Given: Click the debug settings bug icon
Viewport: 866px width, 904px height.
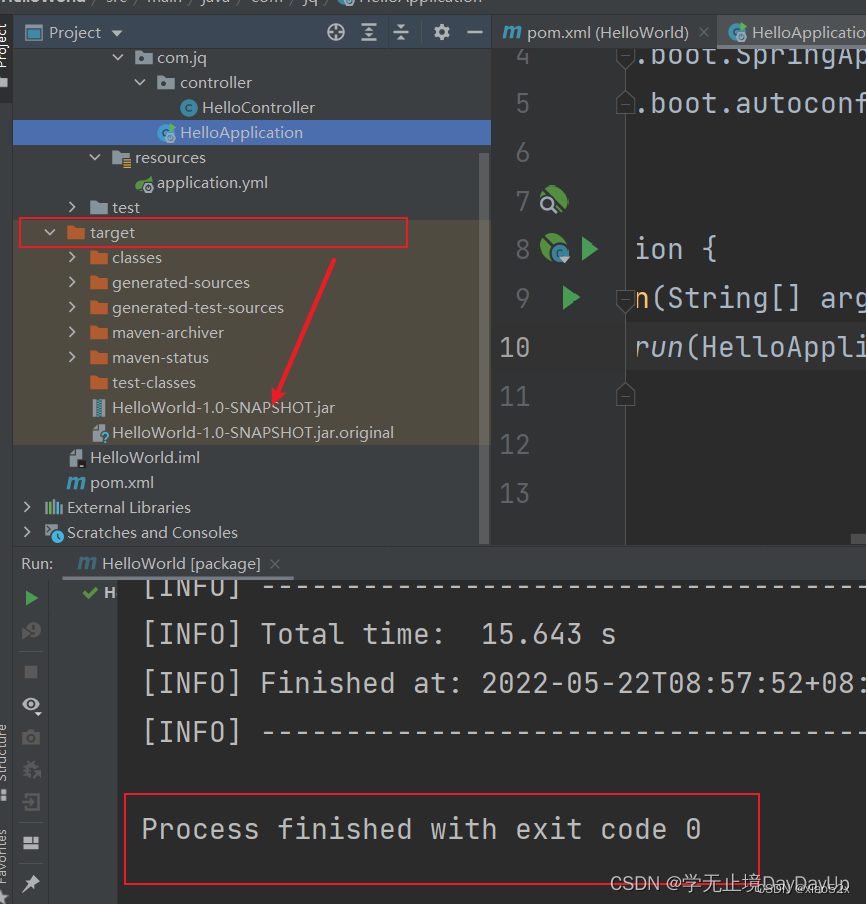Looking at the screenshot, I should coord(31,769).
